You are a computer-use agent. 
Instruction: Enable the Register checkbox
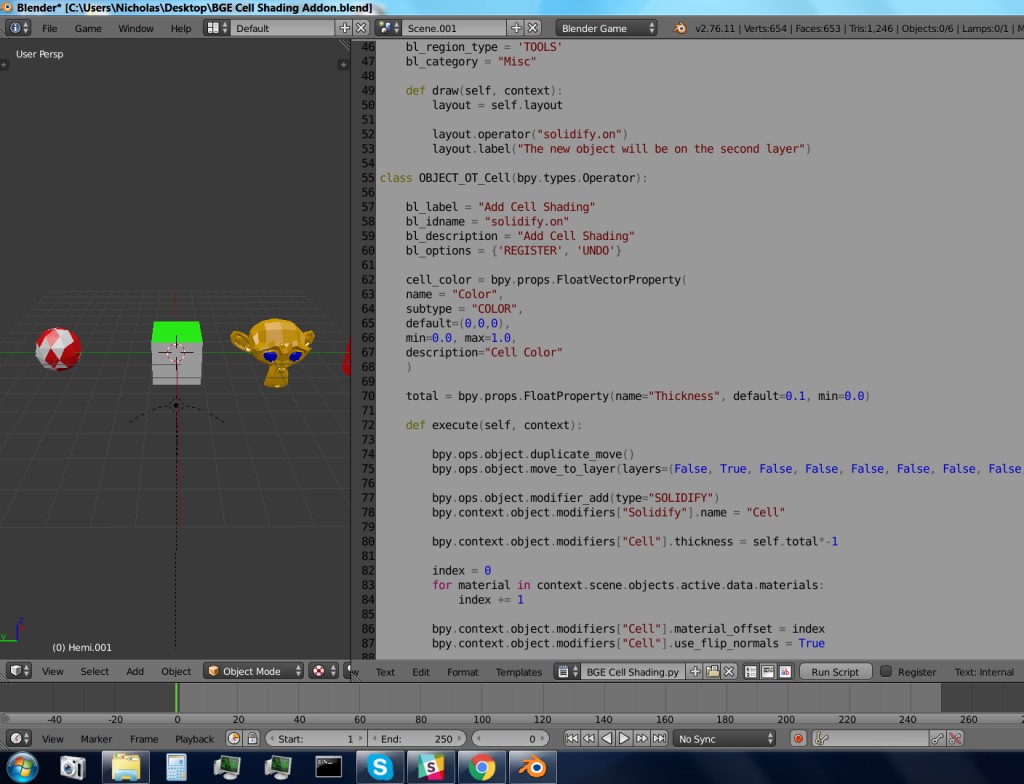(886, 671)
